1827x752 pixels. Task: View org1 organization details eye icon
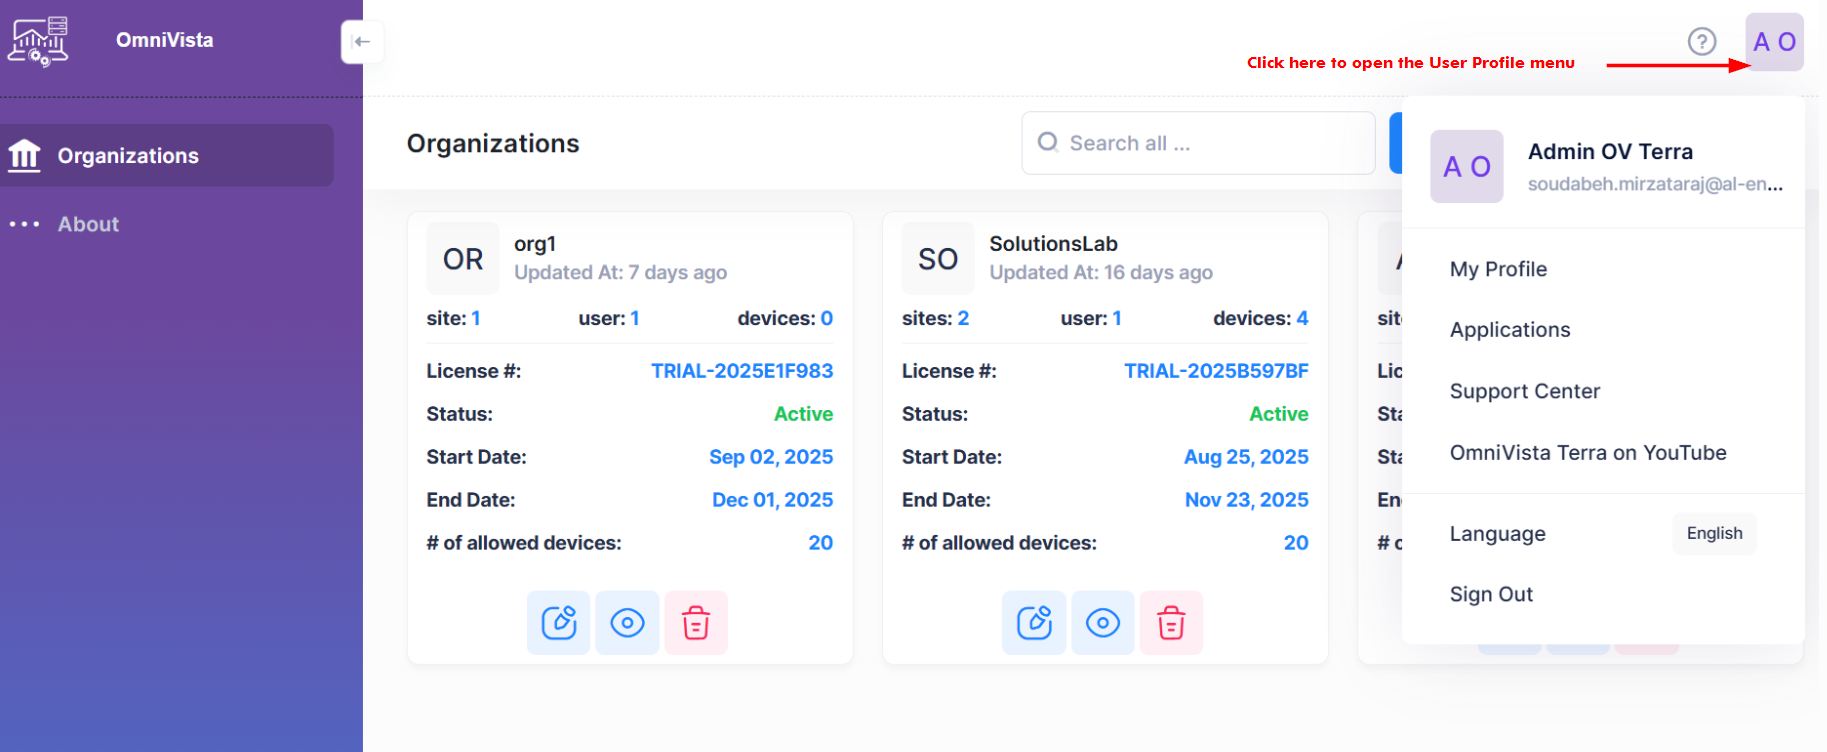tap(627, 623)
